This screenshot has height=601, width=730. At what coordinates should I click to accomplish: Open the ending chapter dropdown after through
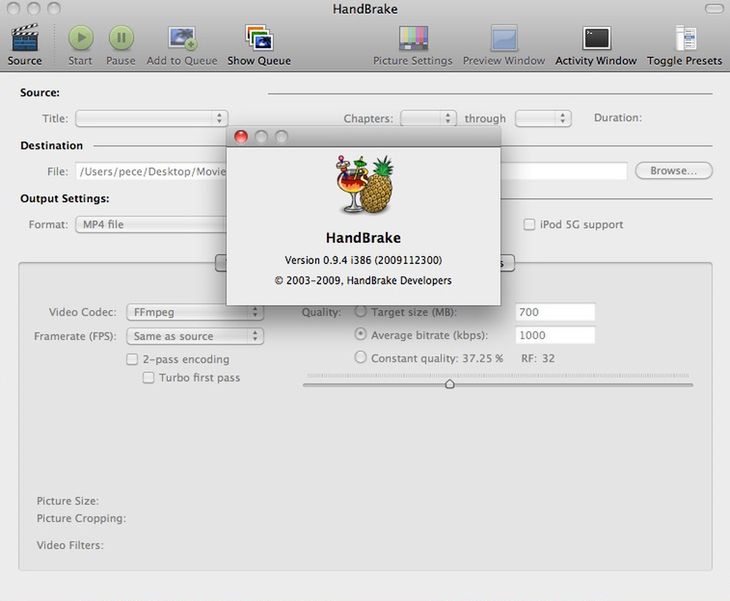(543, 118)
